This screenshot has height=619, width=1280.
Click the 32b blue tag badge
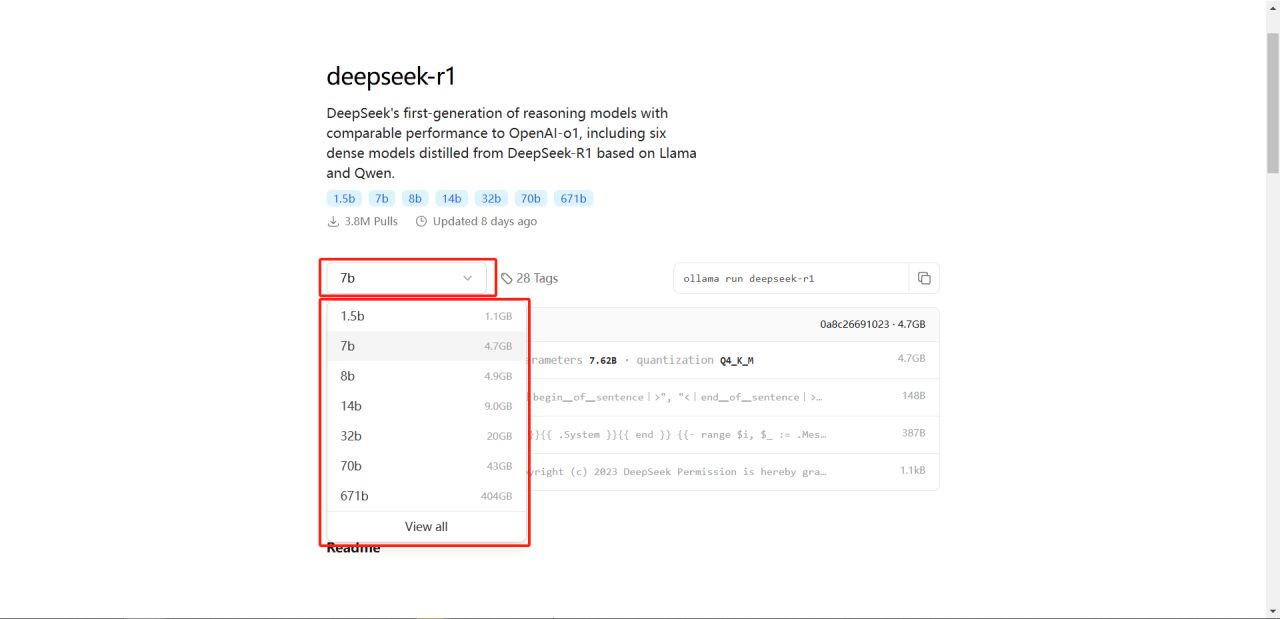pos(491,199)
